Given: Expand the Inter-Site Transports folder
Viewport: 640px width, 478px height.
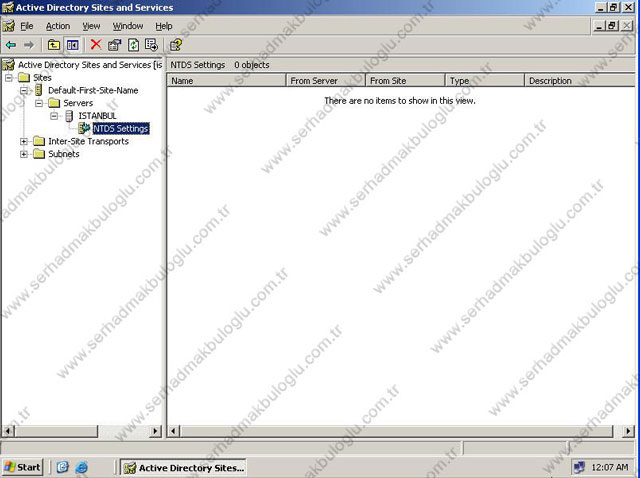Looking at the screenshot, I should (24, 141).
